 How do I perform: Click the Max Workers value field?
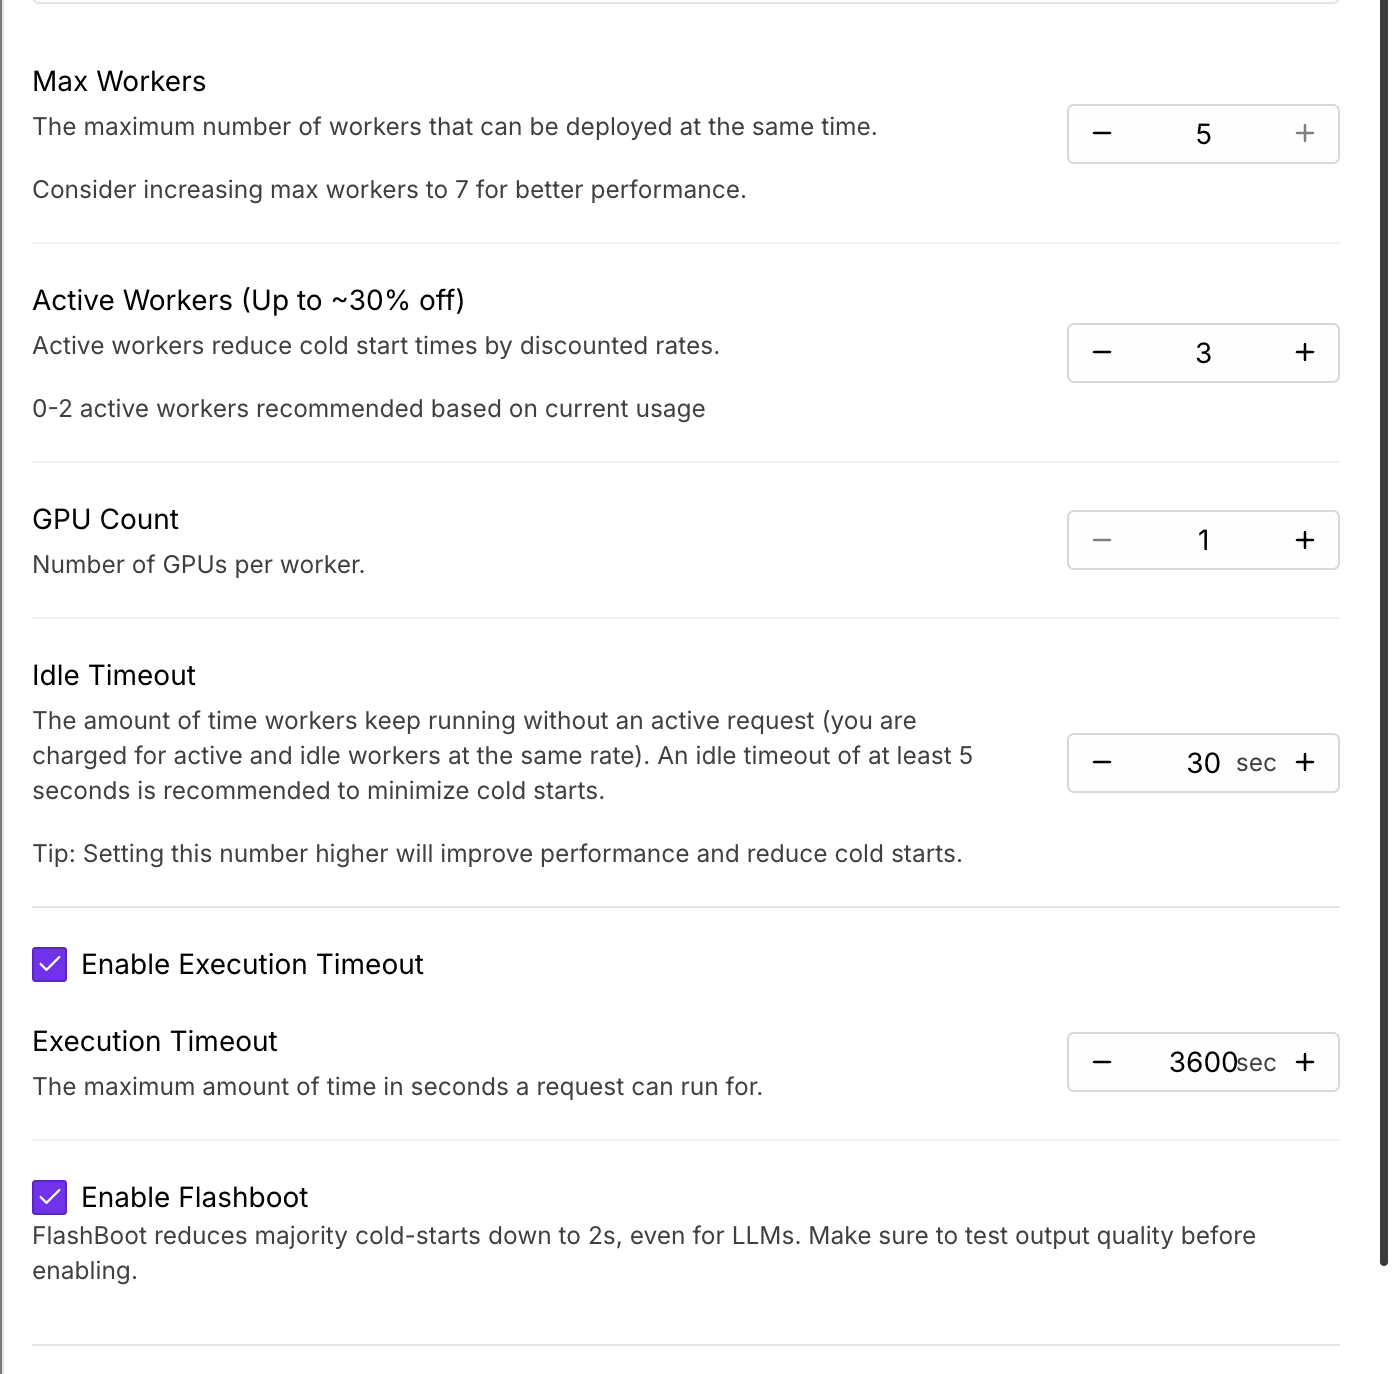[x=1203, y=134]
